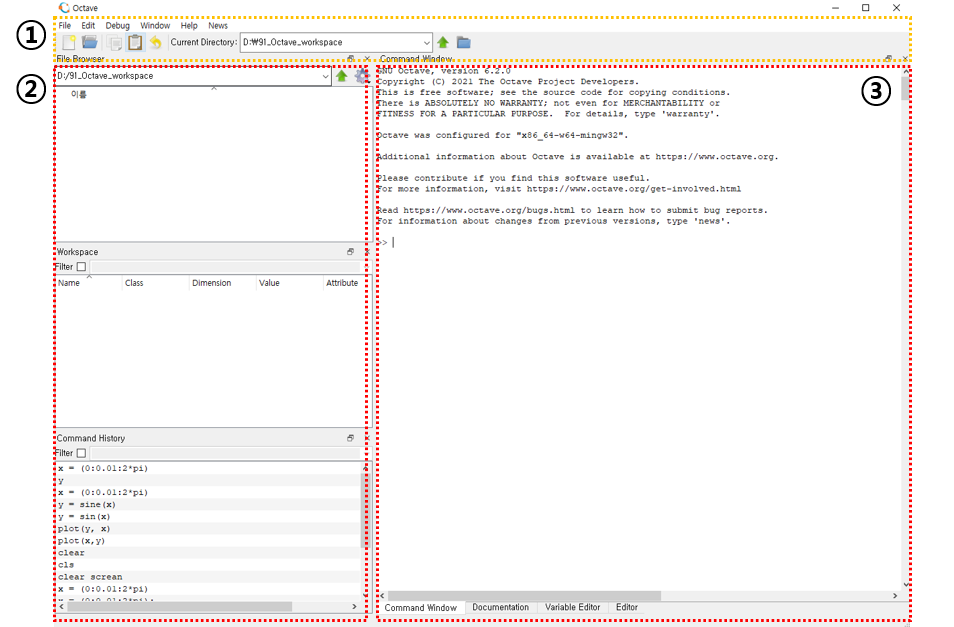Viewport: 954px width, 627px height.
Task: Undock the Command Window panel
Action: 889,59
